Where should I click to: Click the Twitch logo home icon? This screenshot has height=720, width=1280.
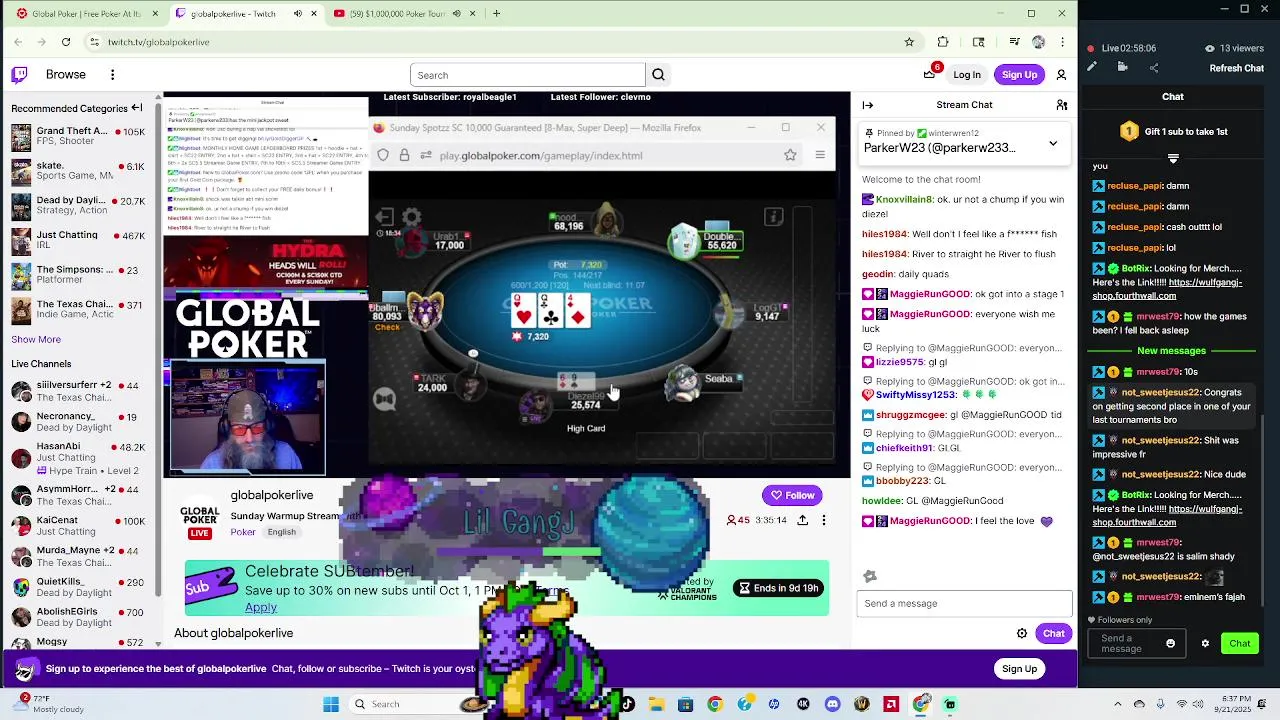(x=19, y=75)
